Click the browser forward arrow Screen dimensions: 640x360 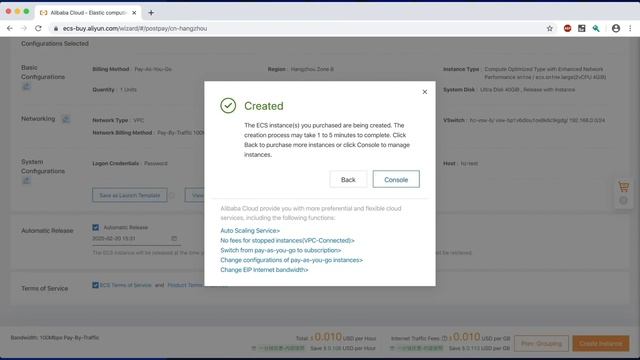pyautogui.click(x=24, y=28)
